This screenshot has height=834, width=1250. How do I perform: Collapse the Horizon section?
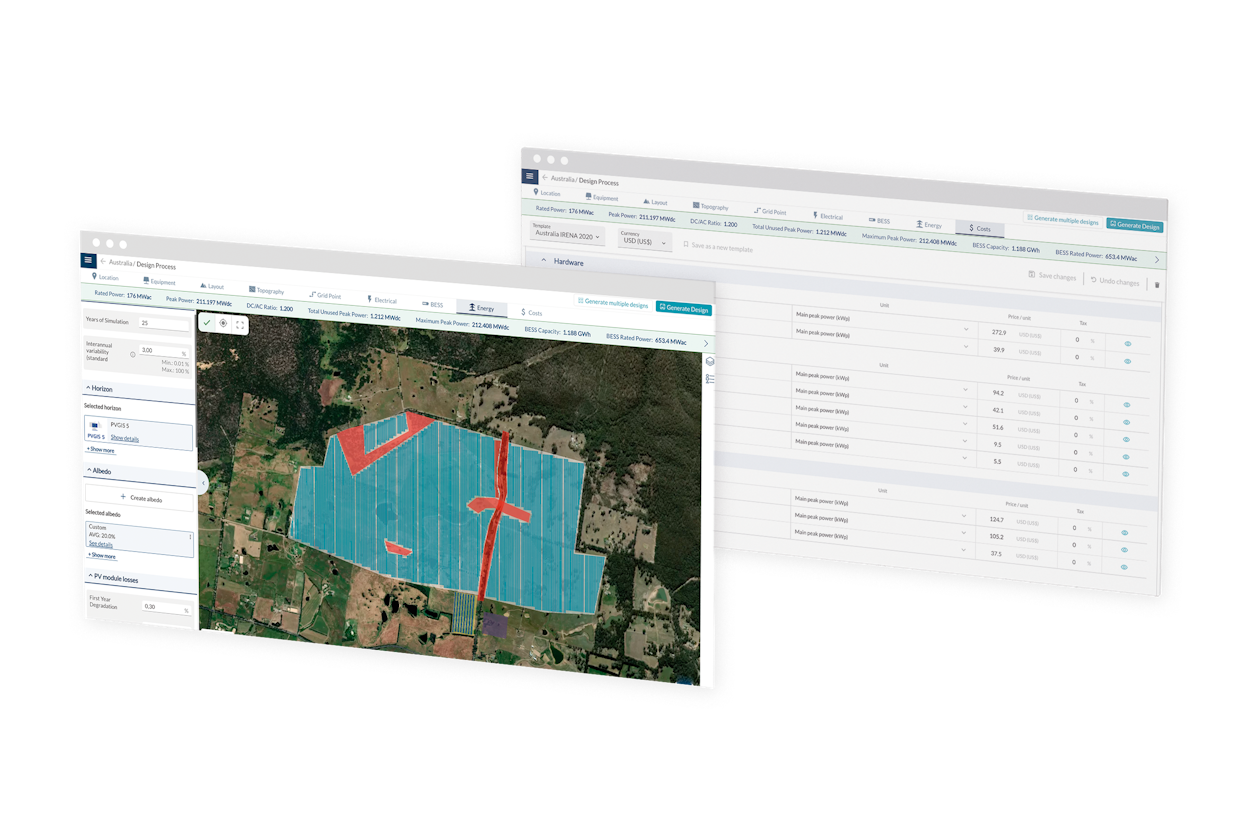(x=88, y=388)
